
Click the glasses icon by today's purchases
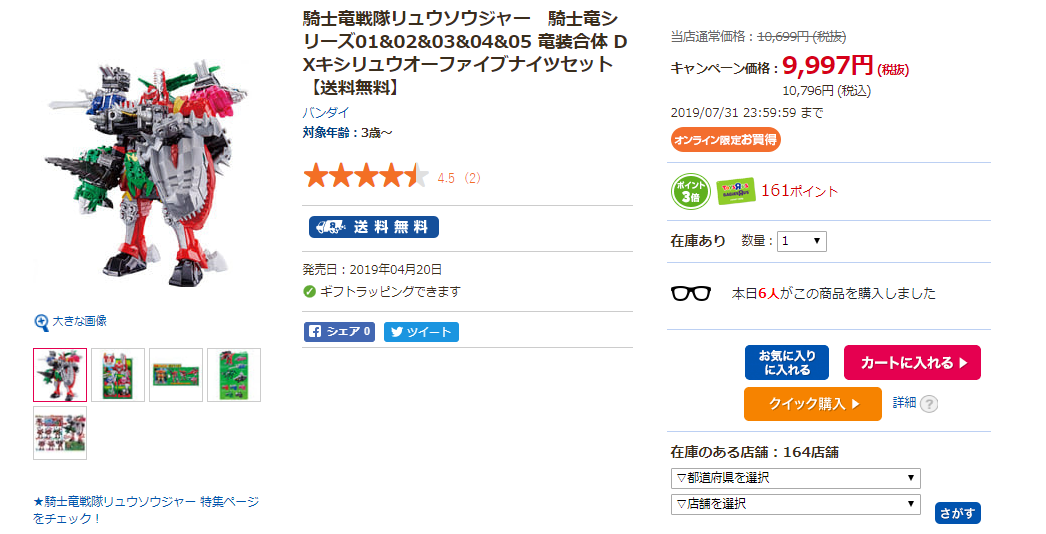coord(690,293)
